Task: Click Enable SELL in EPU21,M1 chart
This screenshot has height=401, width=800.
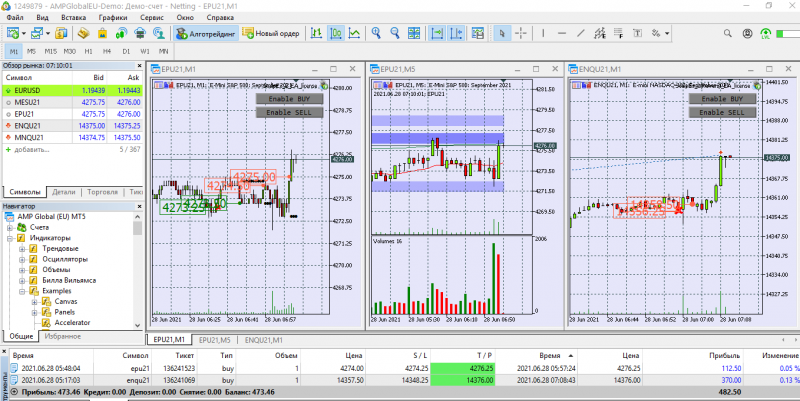Action: pyautogui.click(x=289, y=112)
